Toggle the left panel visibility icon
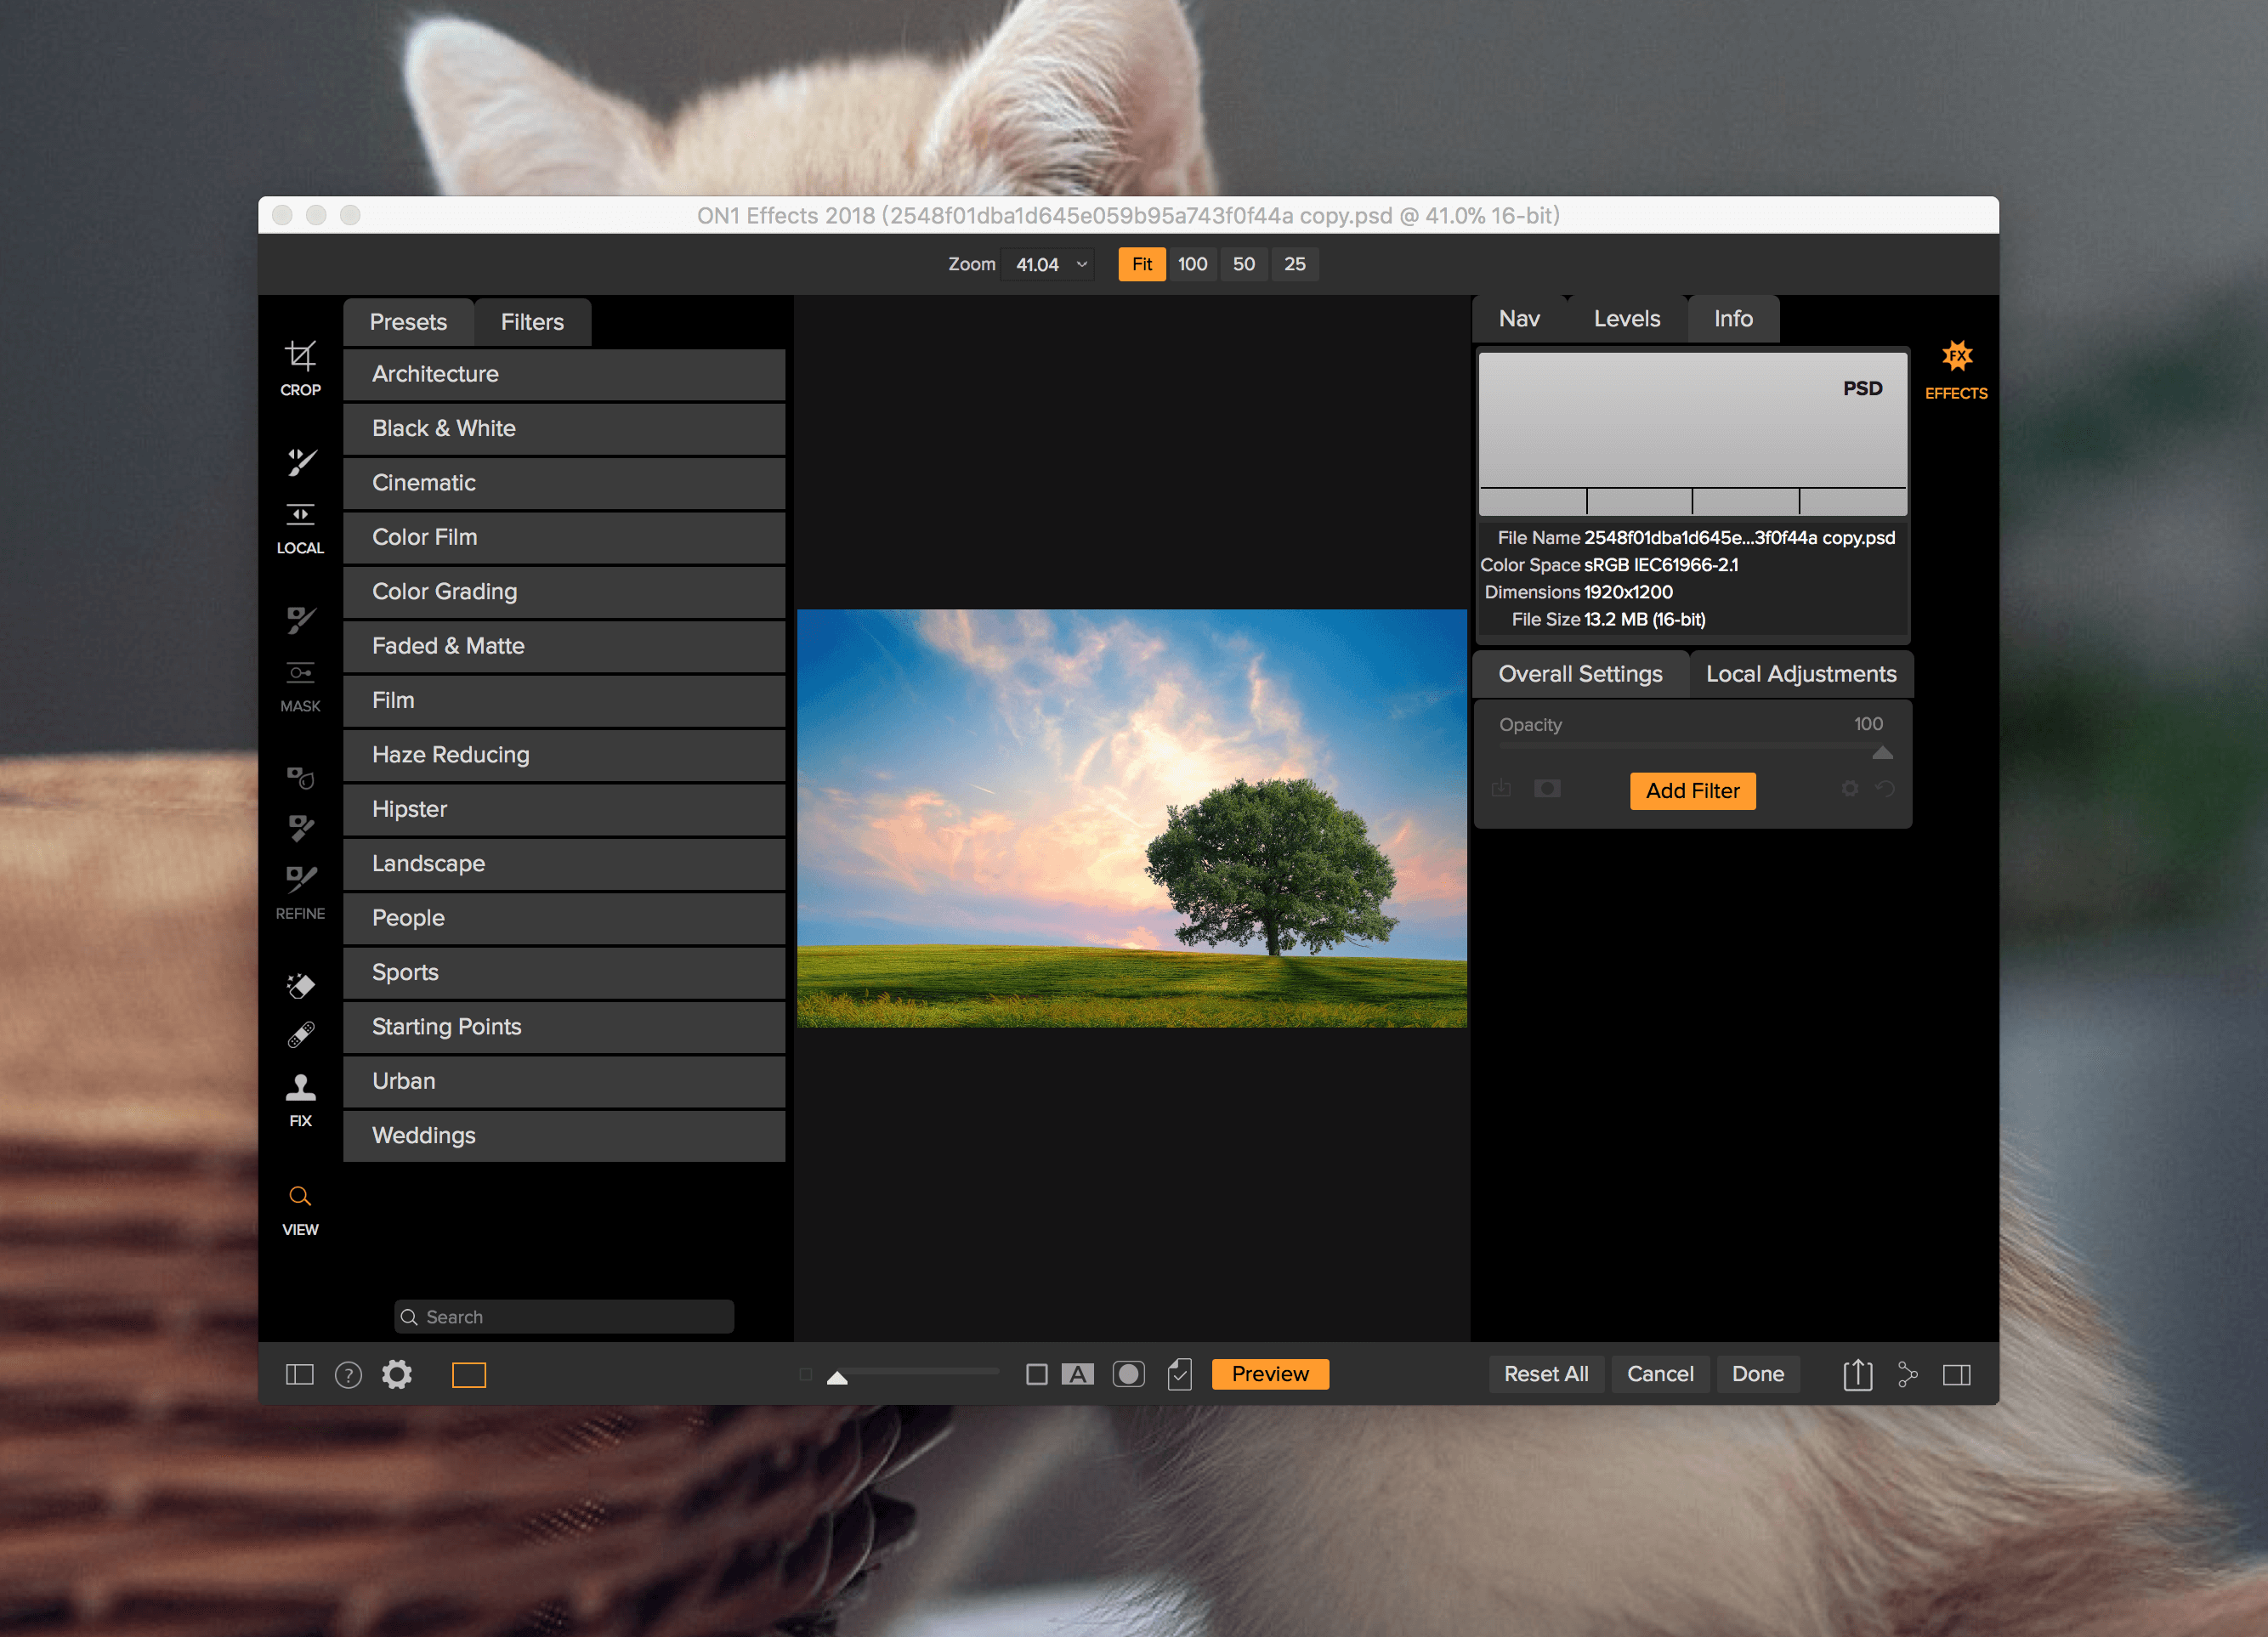Viewport: 2268px width, 1637px height. point(300,1375)
